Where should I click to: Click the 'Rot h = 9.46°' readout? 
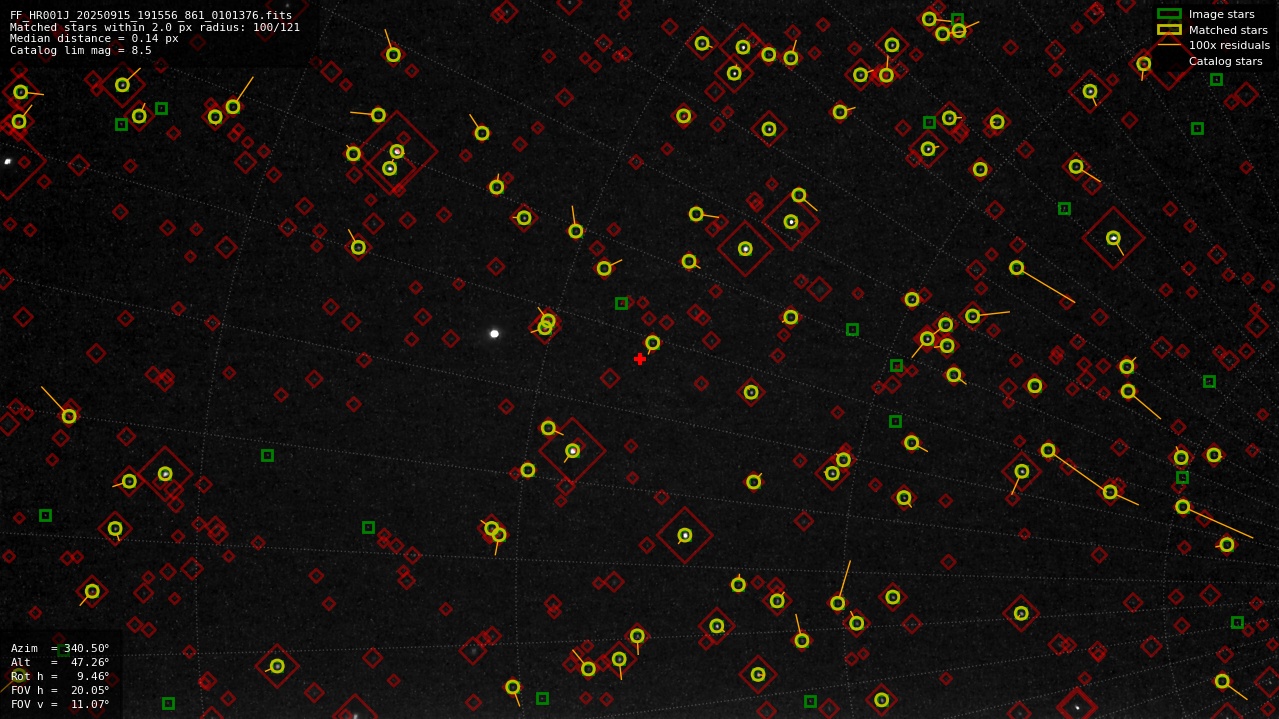[x=60, y=676]
